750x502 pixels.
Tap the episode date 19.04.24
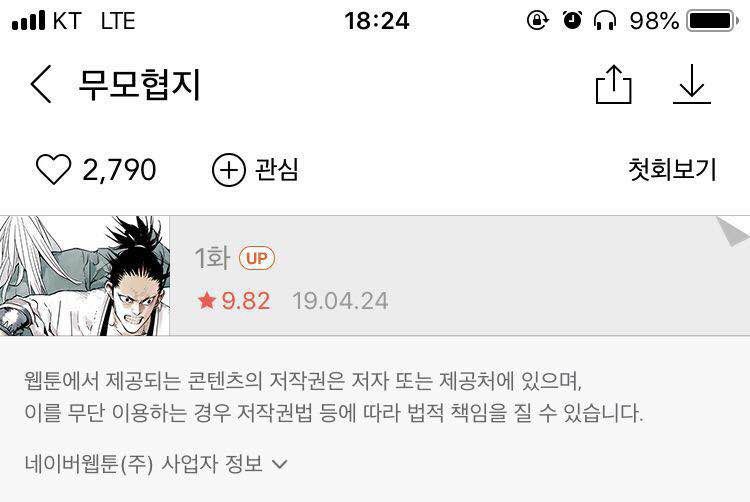click(340, 301)
